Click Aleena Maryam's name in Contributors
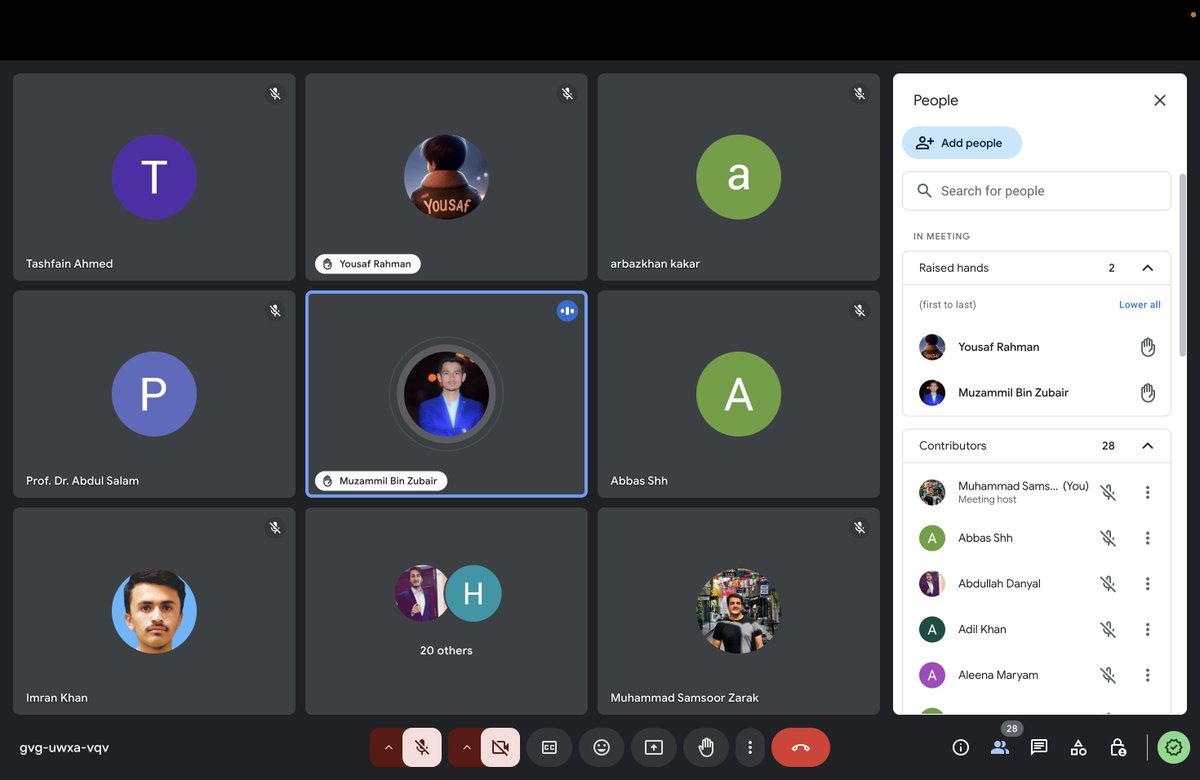This screenshot has width=1200, height=780. [998, 675]
